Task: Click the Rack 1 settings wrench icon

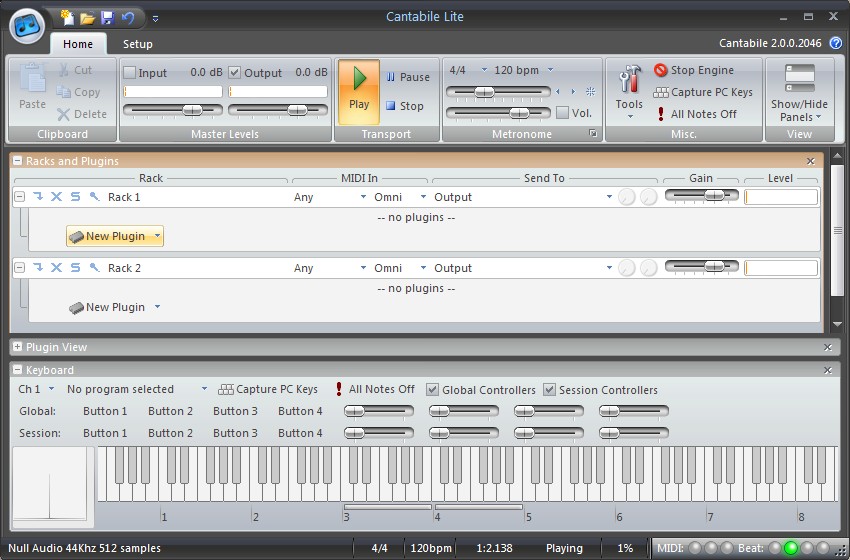Action: [94, 196]
